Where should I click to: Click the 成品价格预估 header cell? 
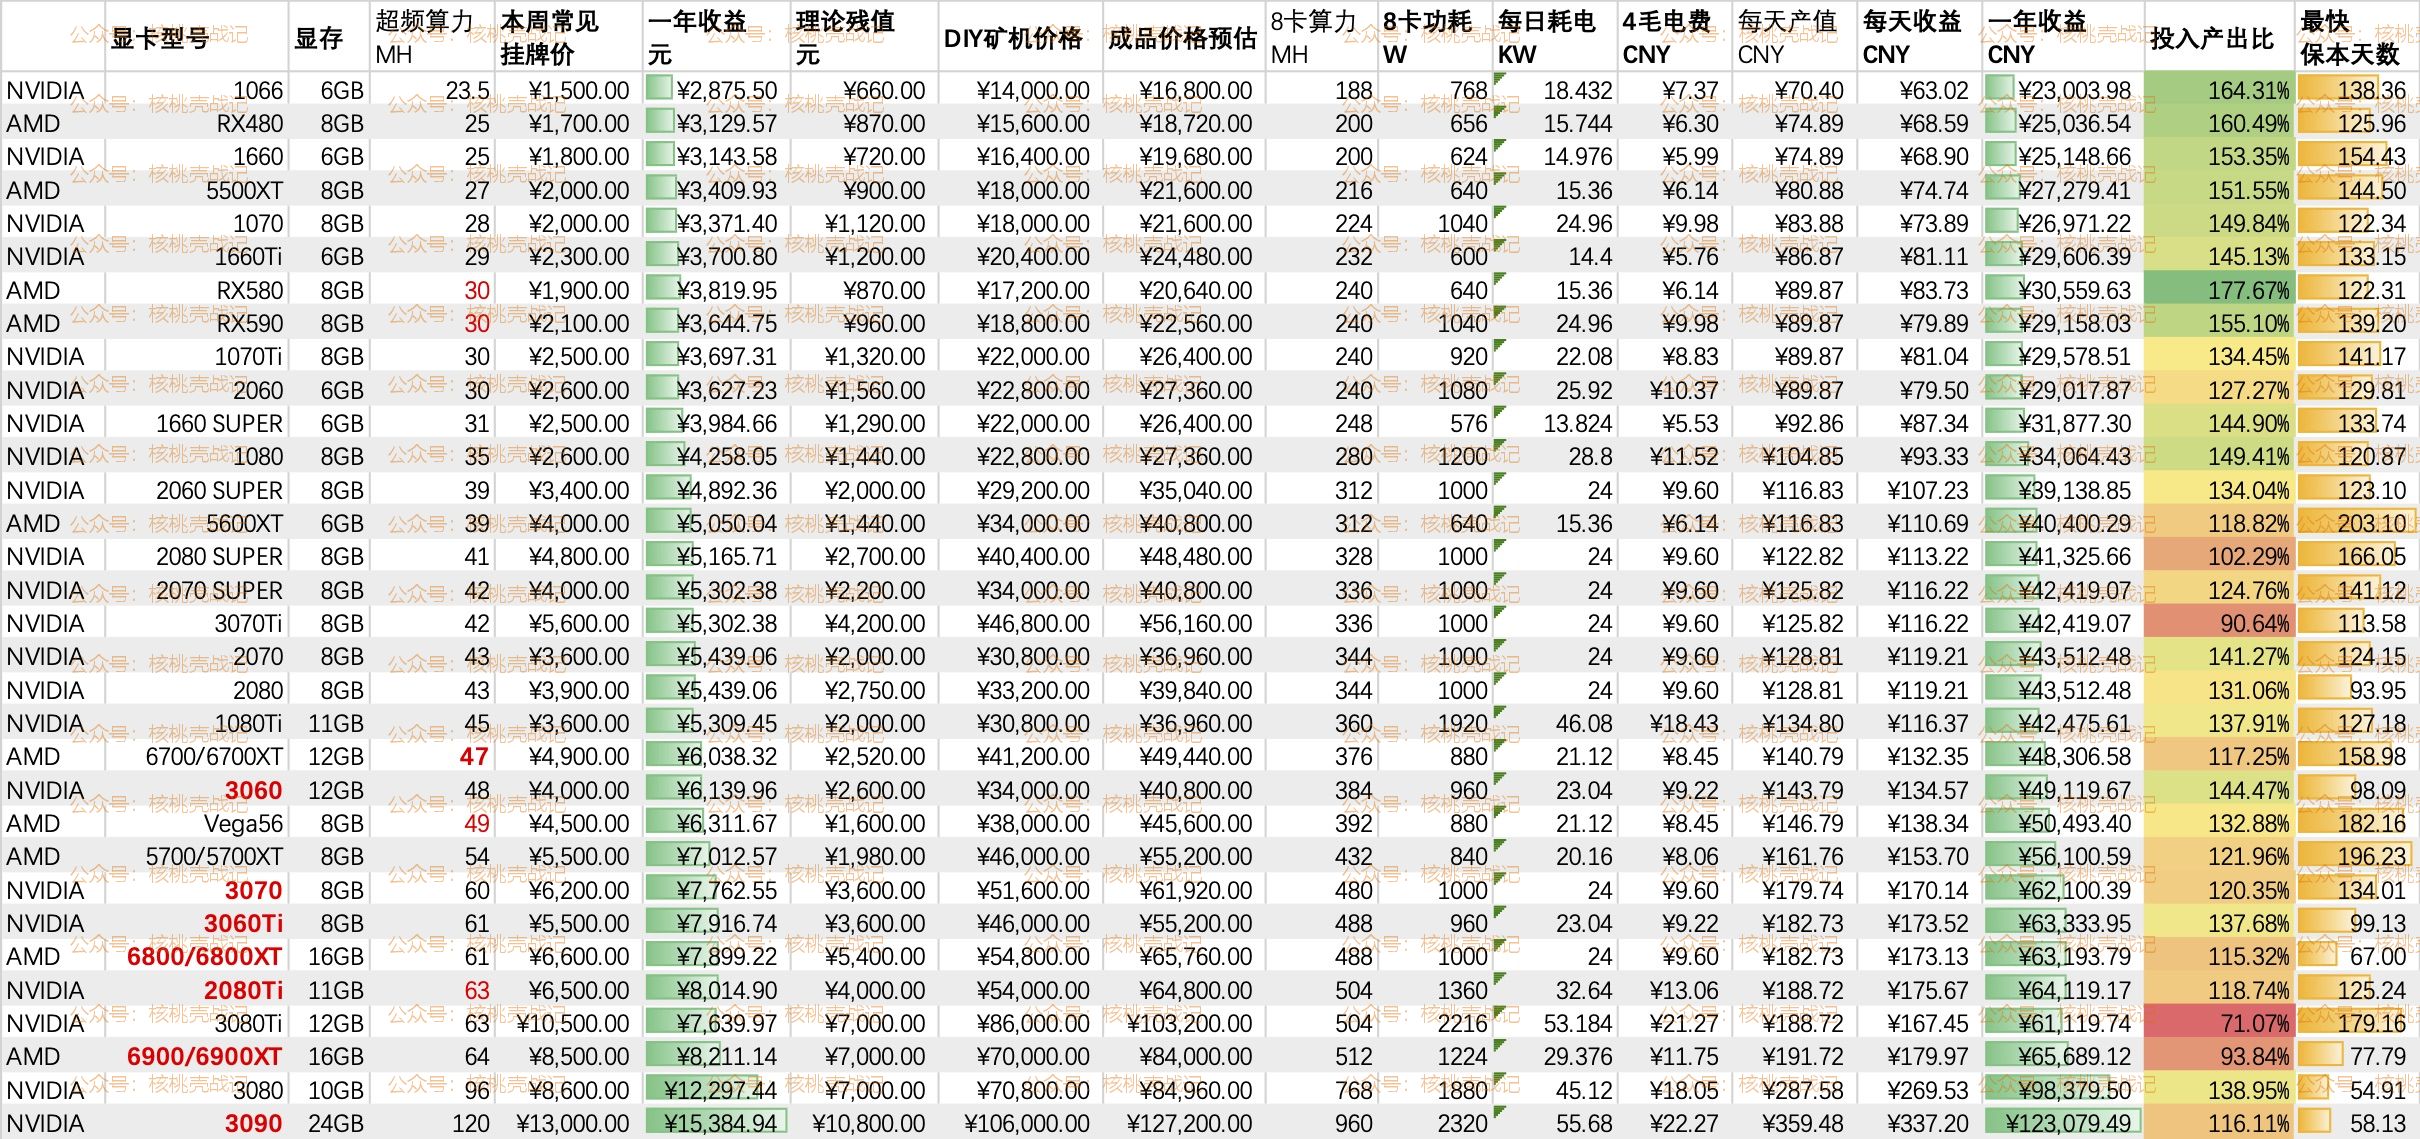point(1181,38)
